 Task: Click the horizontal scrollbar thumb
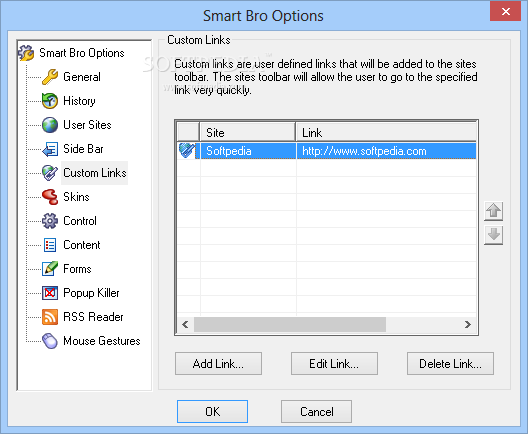(290, 325)
